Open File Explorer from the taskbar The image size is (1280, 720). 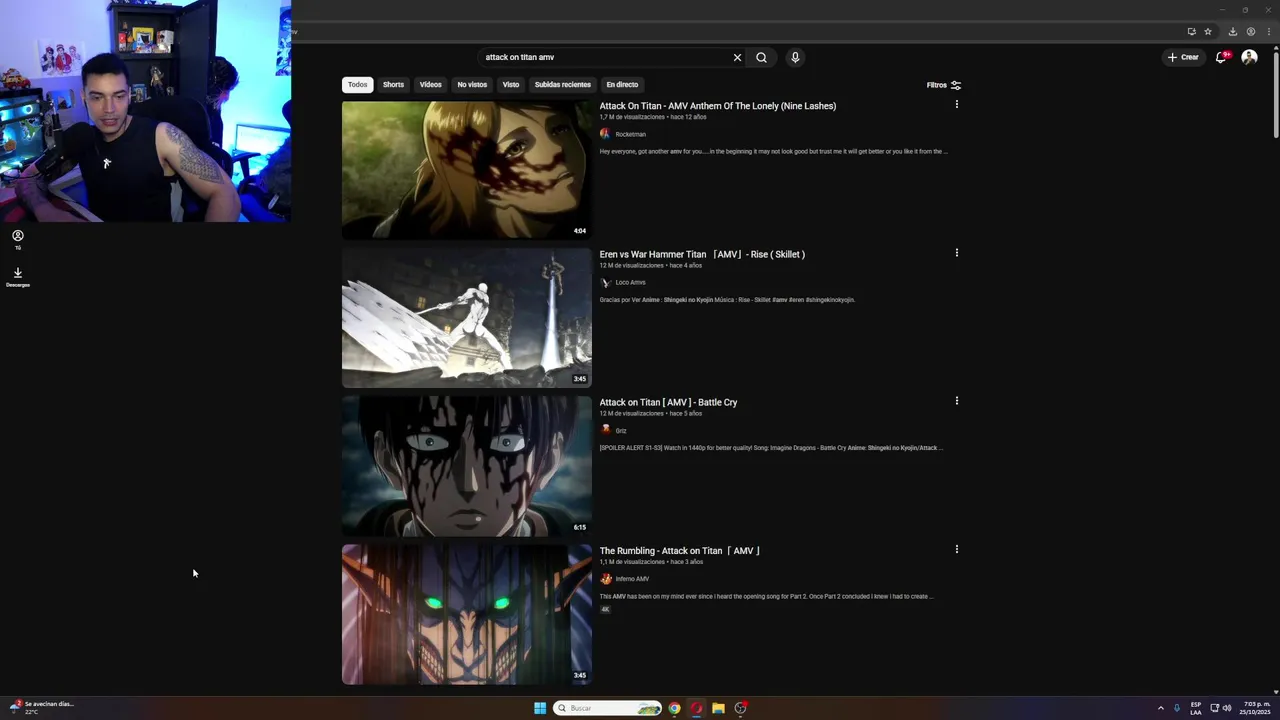[718, 708]
